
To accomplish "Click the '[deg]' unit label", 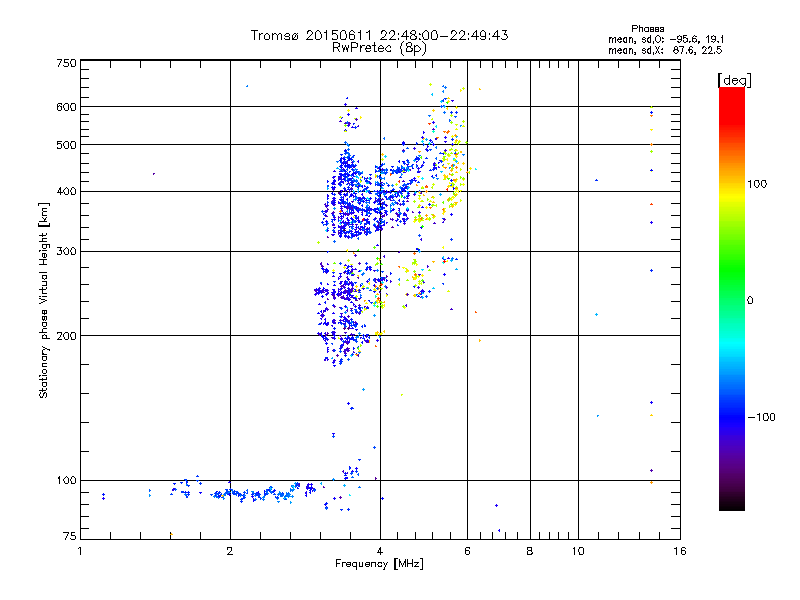I will (734, 80).
